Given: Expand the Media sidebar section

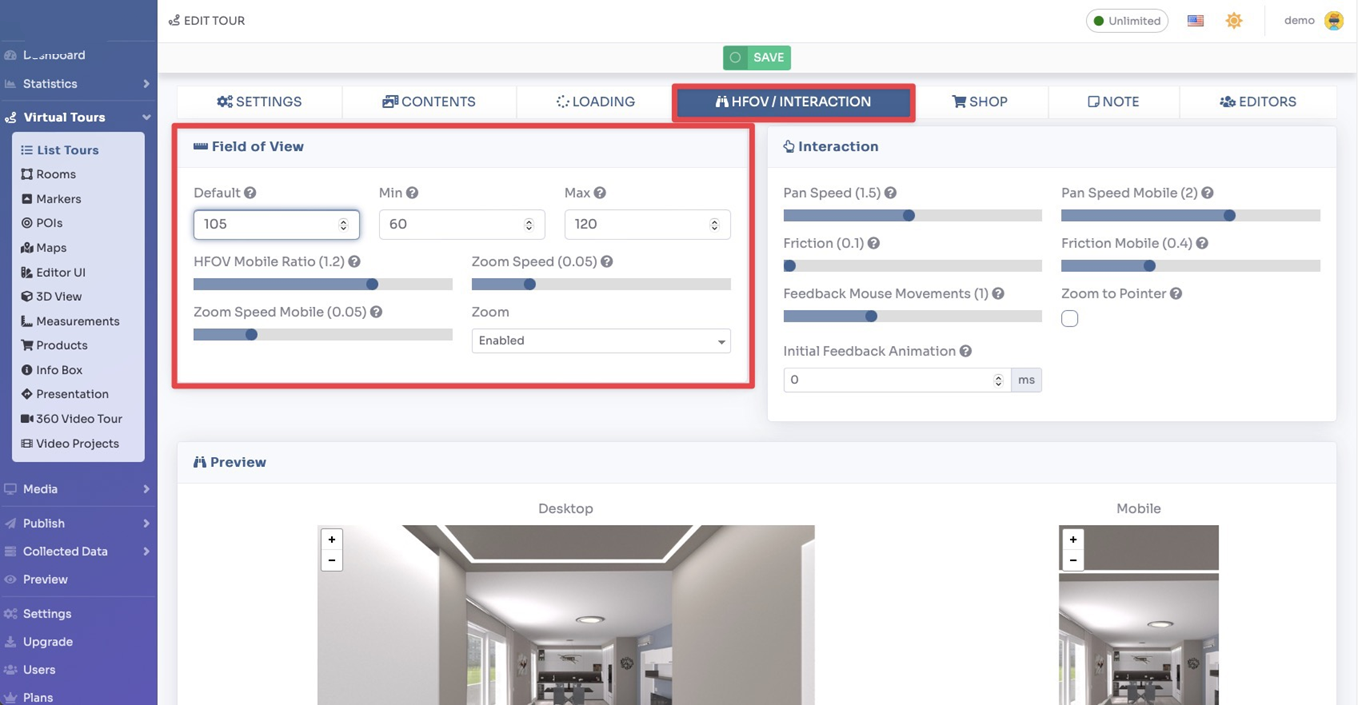Looking at the screenshot, I should pos(40,489).
